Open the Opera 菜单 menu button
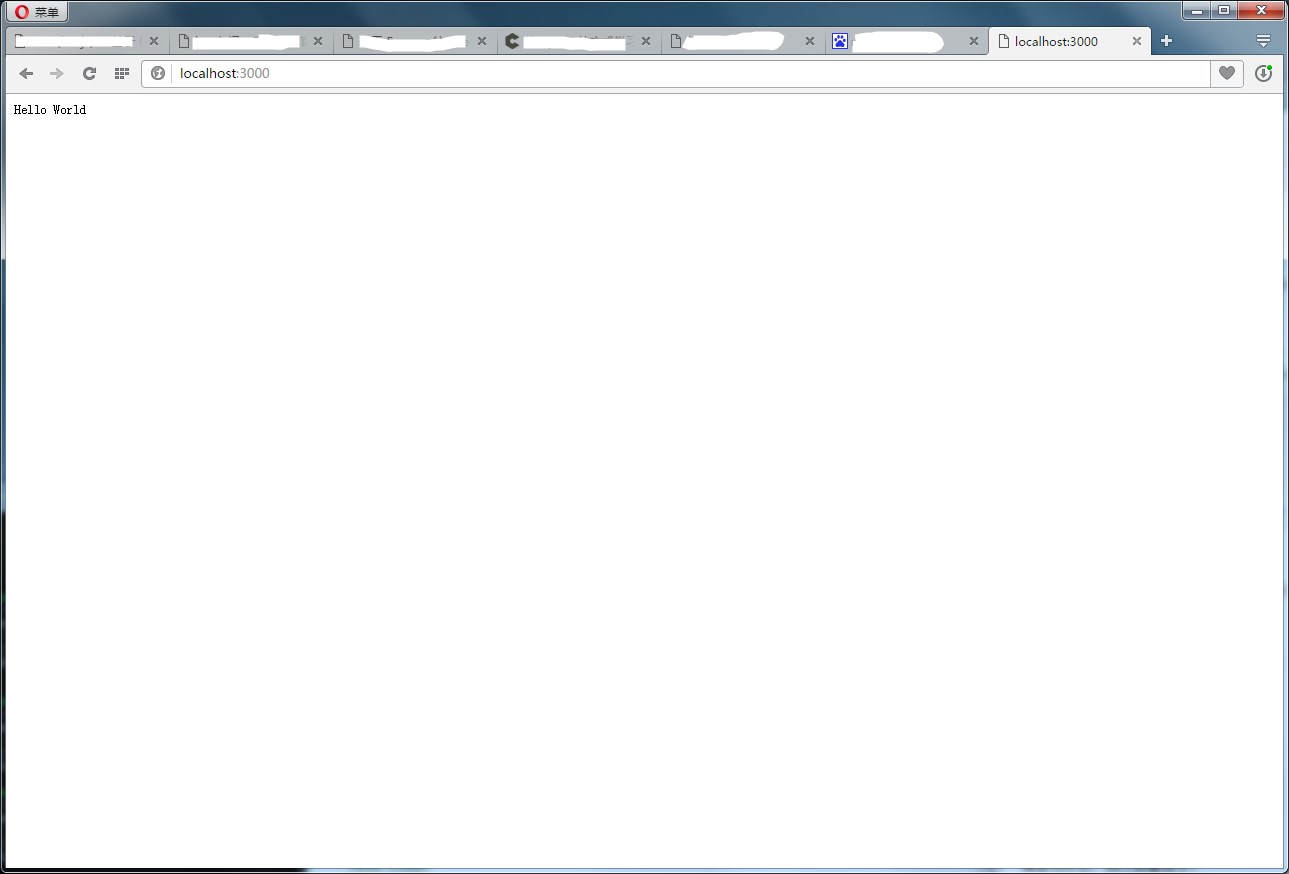 click(37, 12)
